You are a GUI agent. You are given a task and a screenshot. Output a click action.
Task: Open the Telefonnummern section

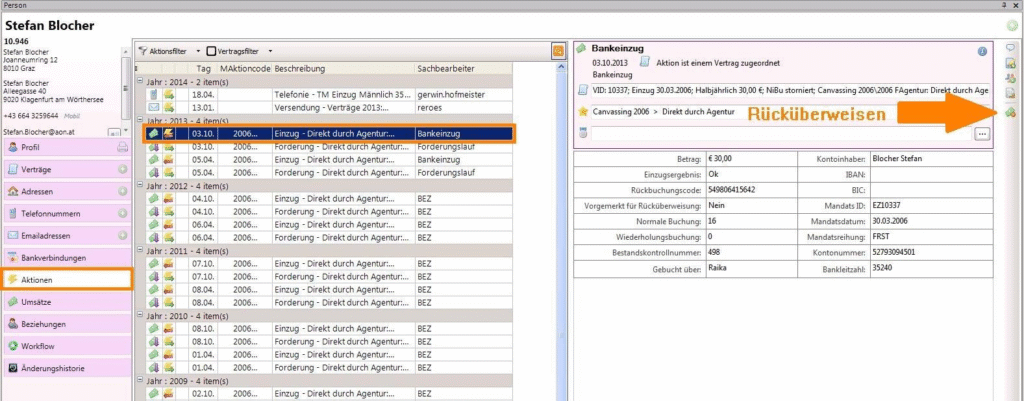click(x=67, y=214)
